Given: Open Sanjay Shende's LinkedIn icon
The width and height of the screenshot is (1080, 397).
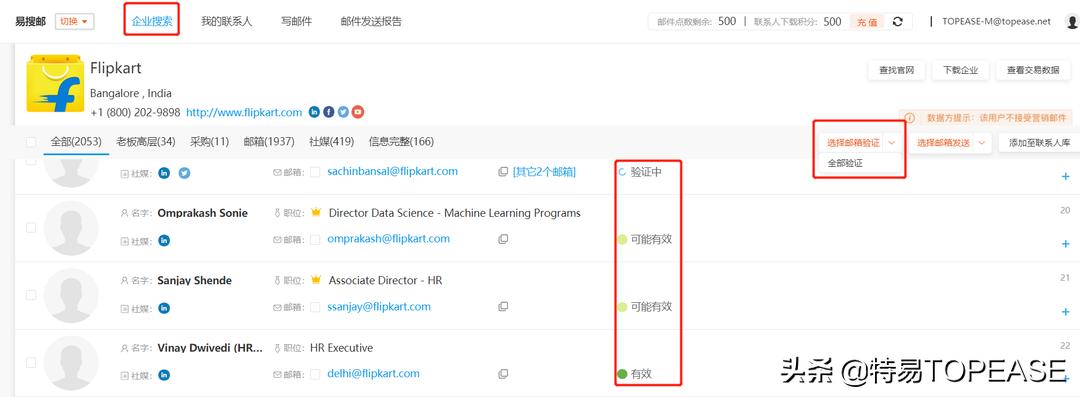Looking at the screenshot, I should point(164,308).
